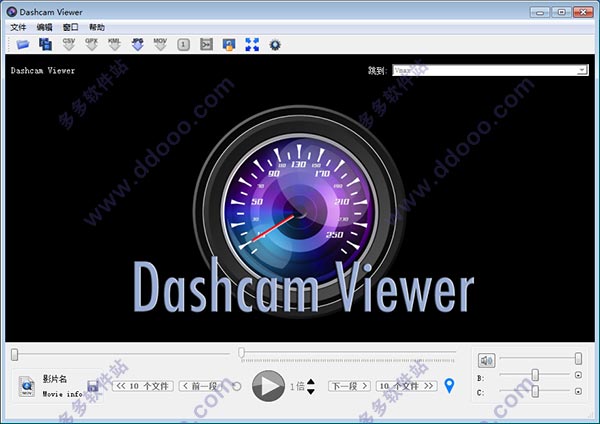Save current frame as JPG
The image size is (600, 424).
[137, 44]
